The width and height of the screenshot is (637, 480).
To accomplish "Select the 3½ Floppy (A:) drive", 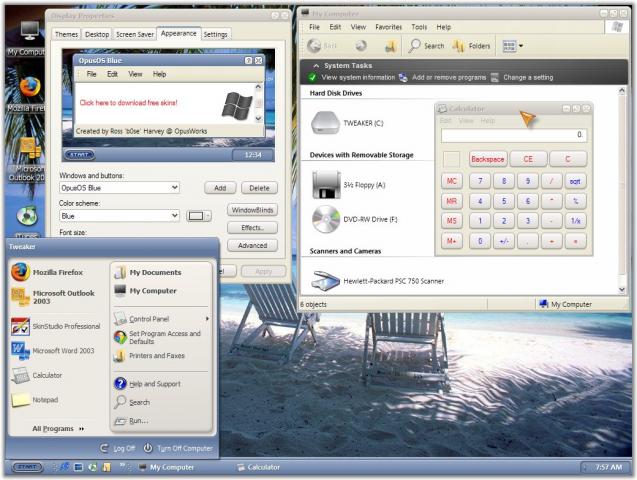I will click(349, 185).
